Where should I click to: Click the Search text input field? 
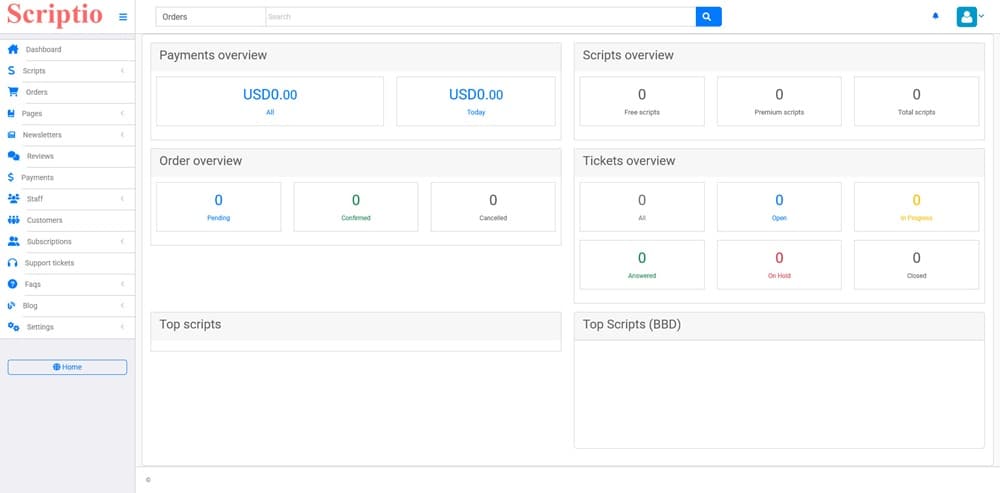(480, 17)
